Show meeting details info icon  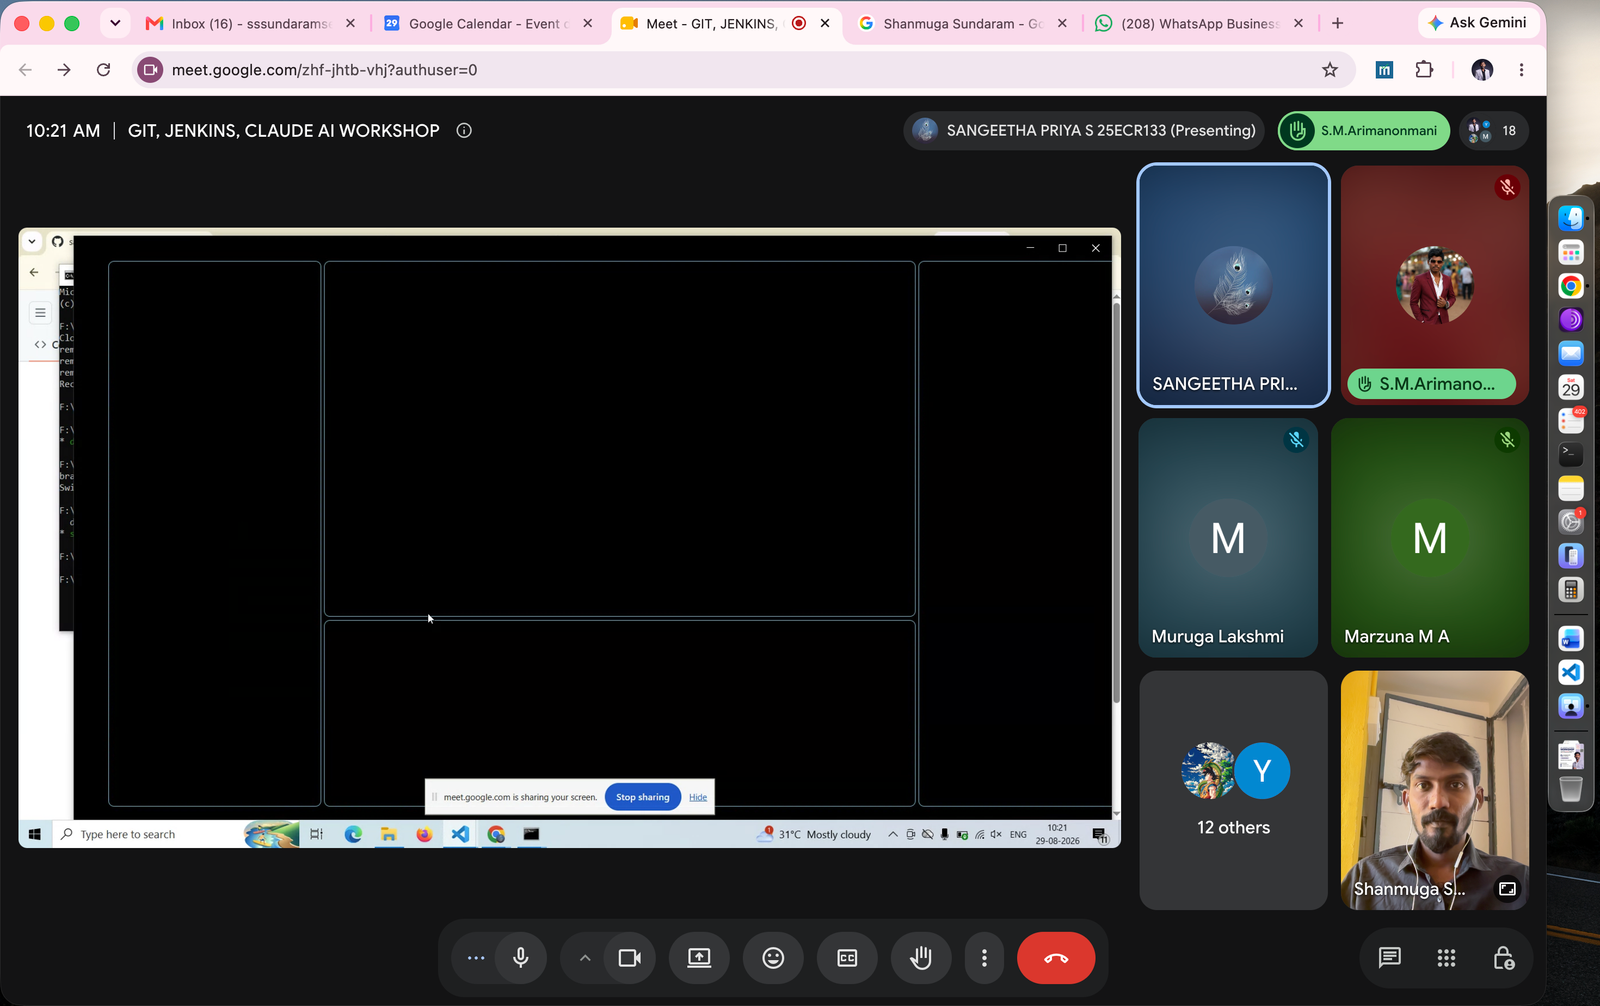(464, 130)
